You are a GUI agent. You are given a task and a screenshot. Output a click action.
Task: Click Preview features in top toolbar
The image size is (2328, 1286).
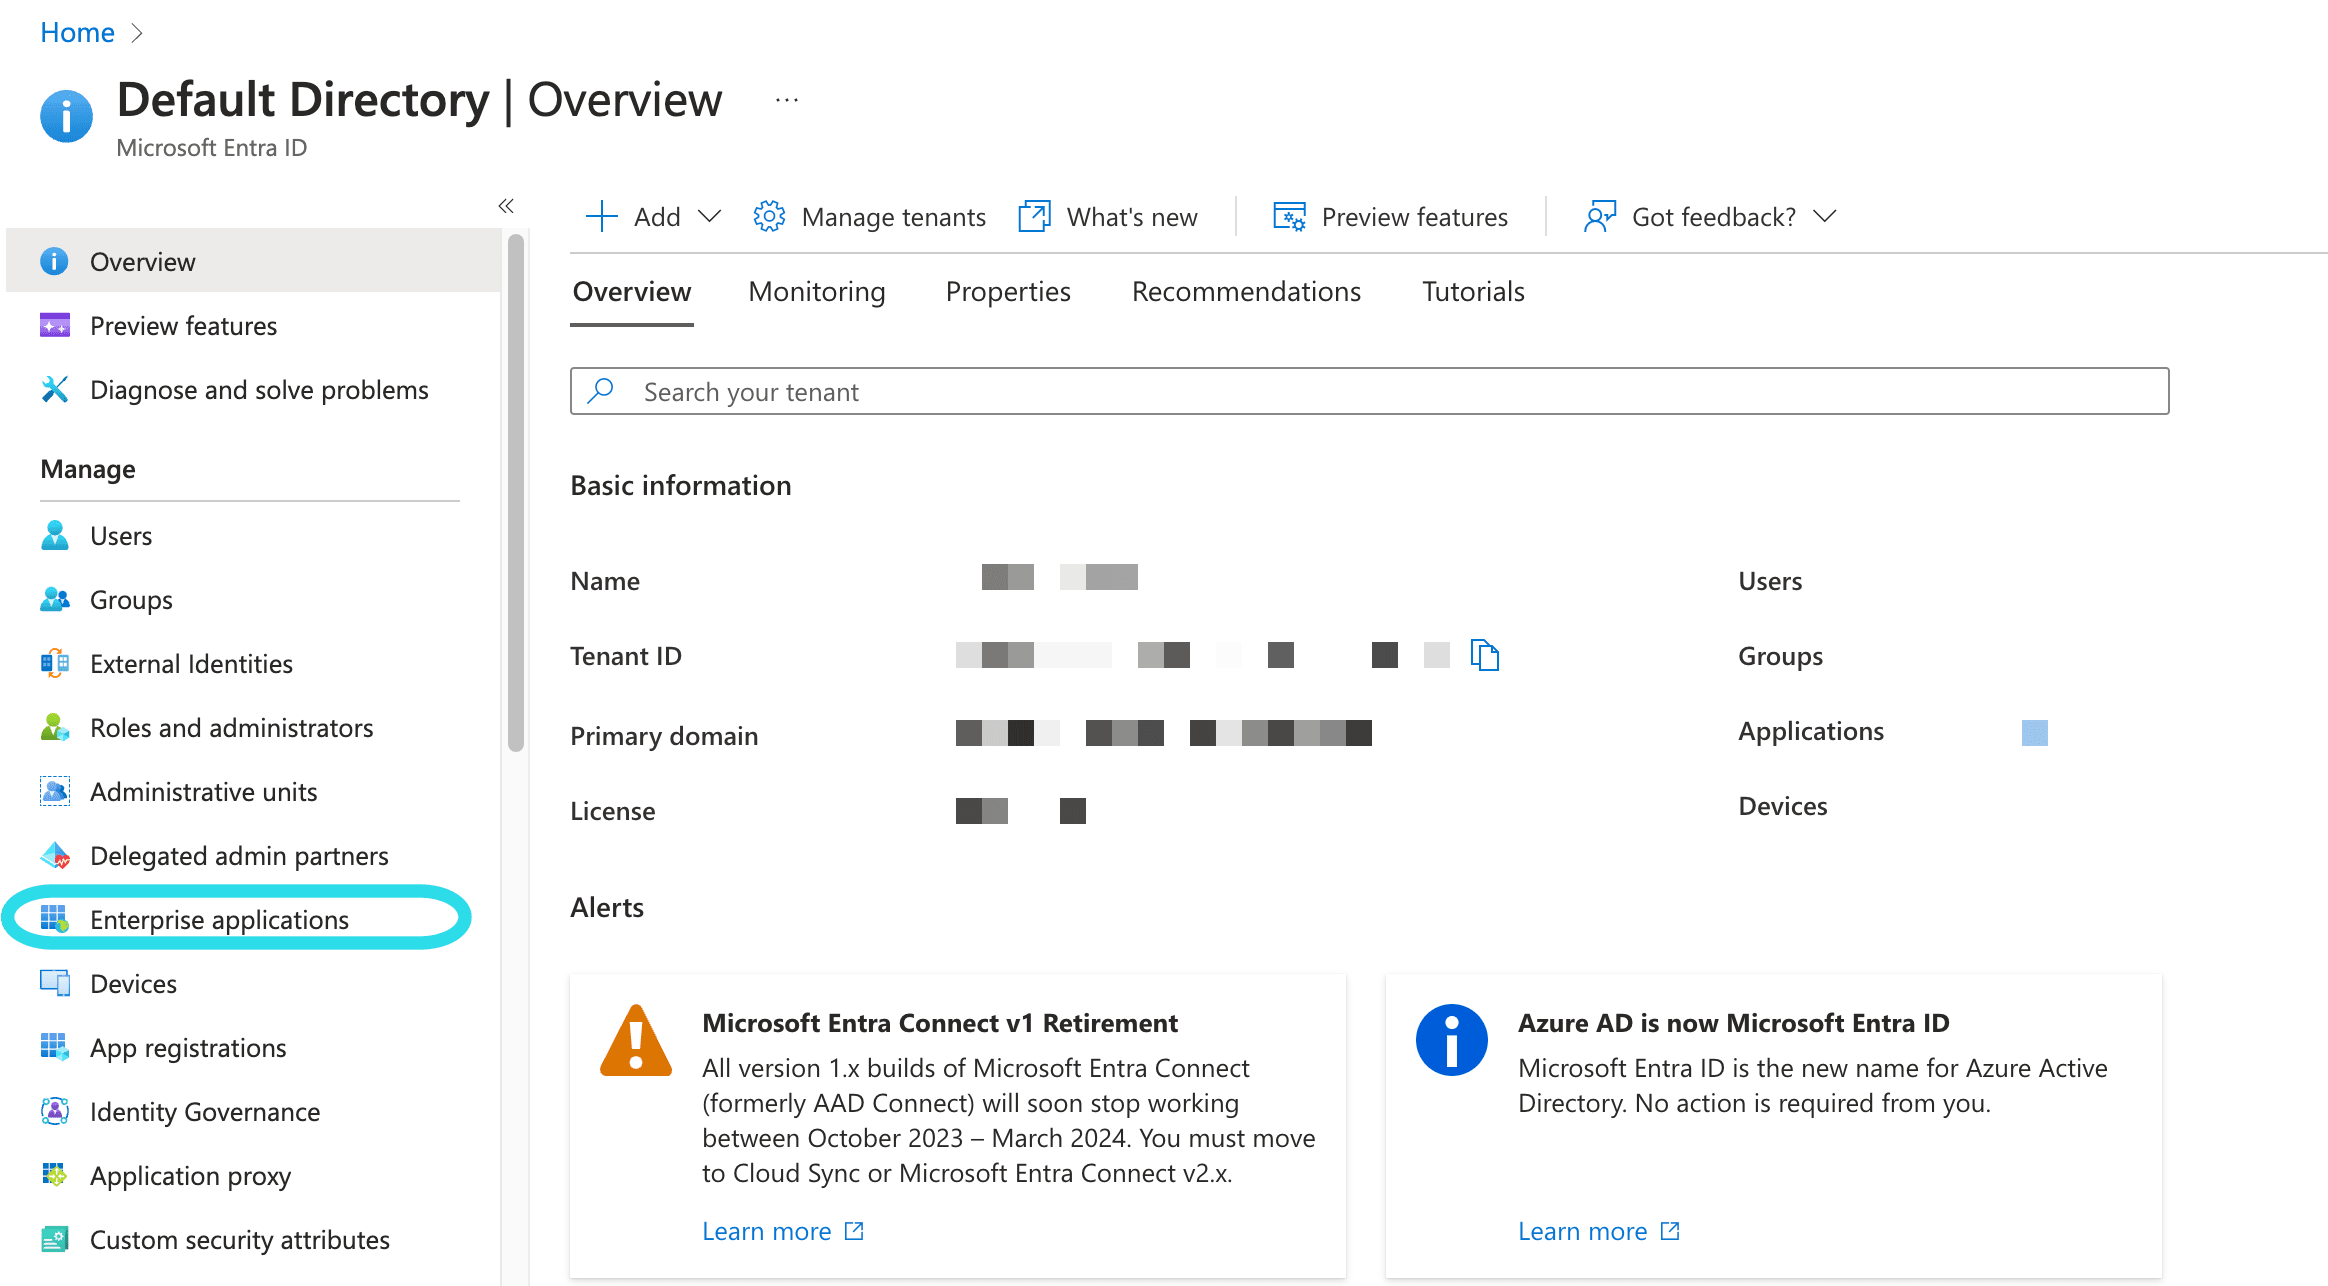(1390, 215)
